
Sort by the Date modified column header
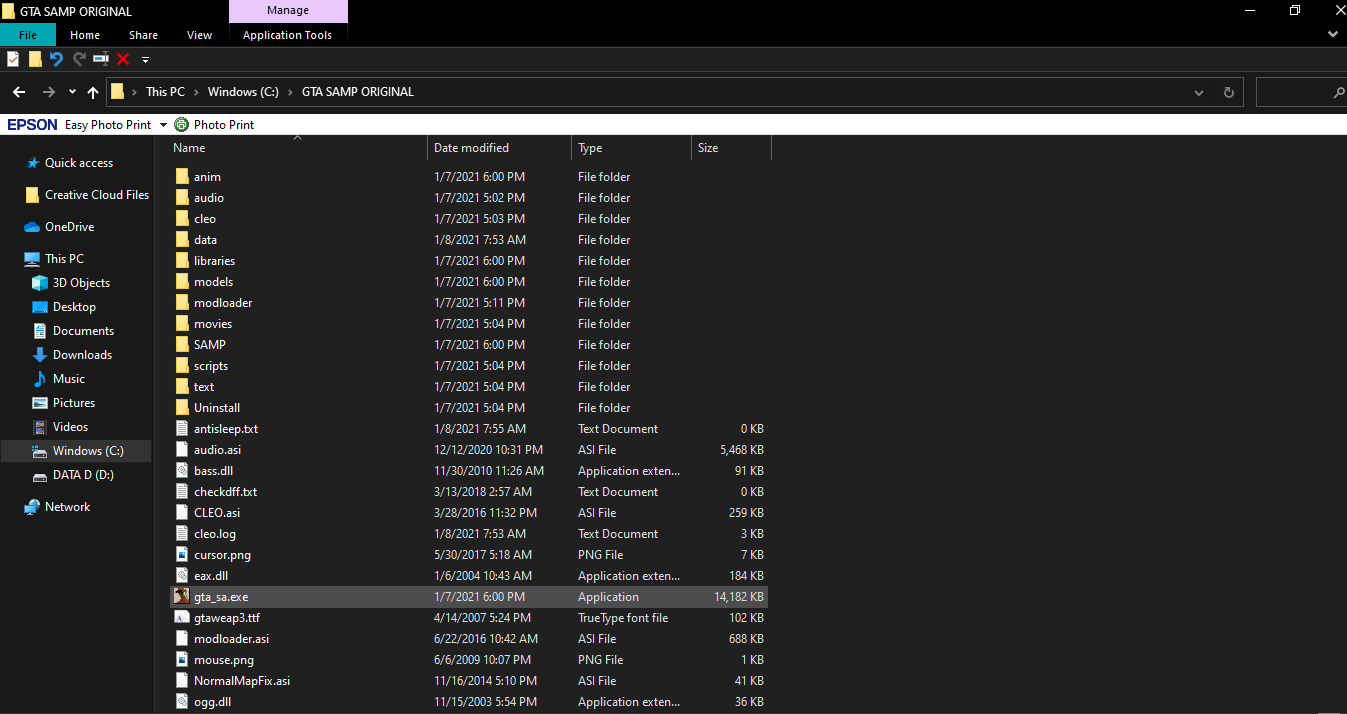coord(499,148)
